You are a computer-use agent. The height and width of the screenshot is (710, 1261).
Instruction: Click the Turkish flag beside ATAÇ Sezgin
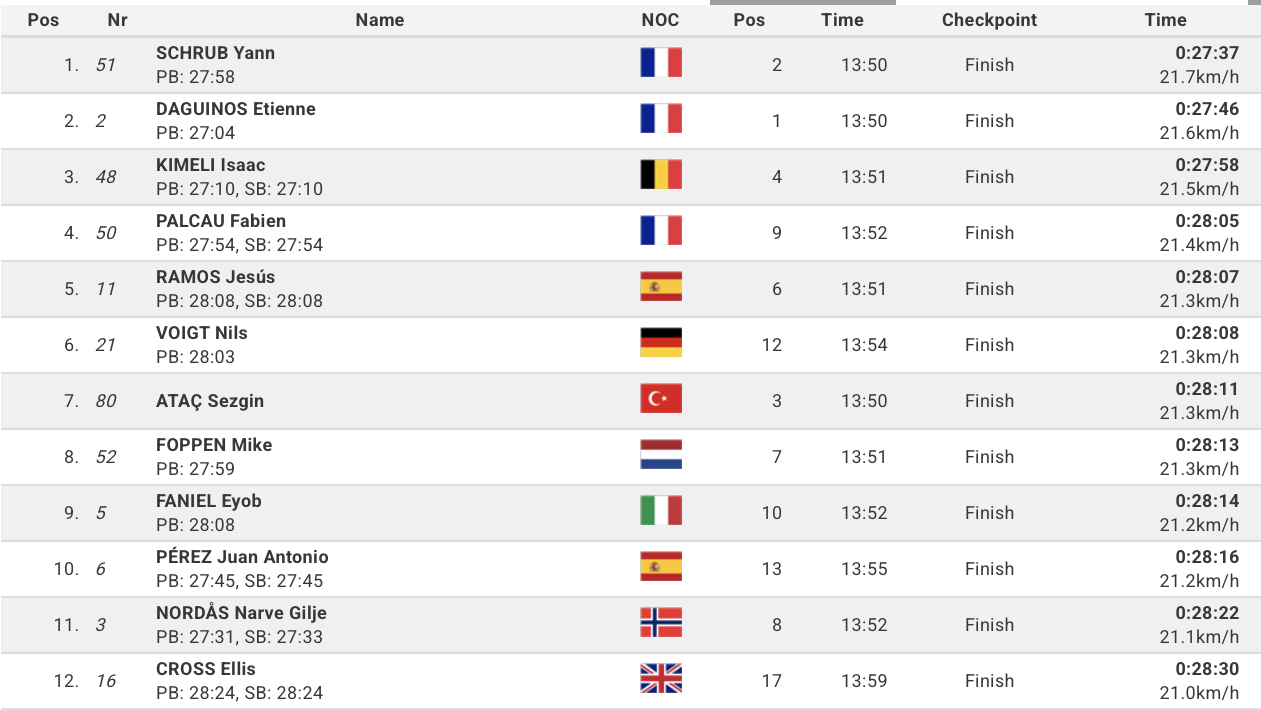[660, 400]
